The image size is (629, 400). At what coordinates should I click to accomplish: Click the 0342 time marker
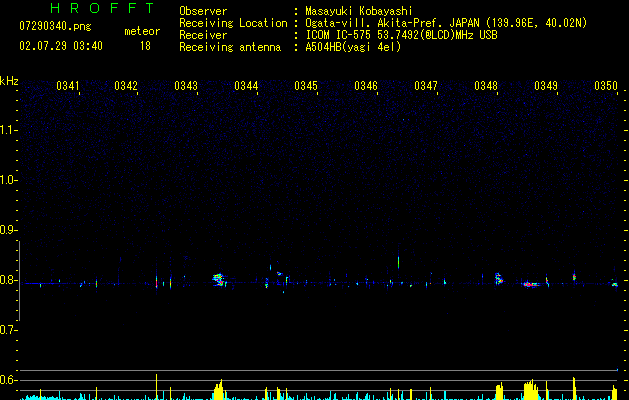pyautogui.click(x=126, y=86)
